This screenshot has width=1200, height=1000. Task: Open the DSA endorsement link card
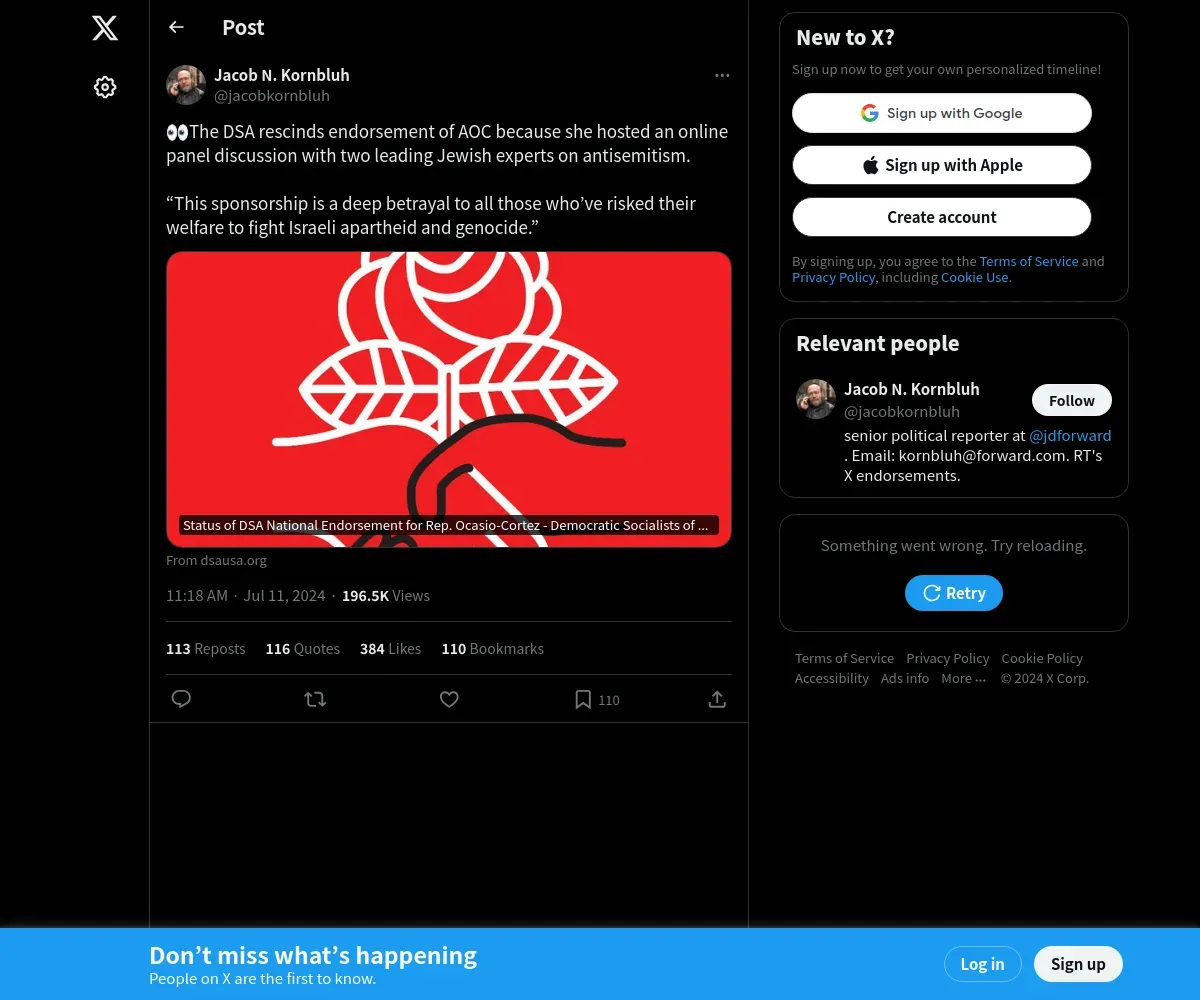point(449,399)
